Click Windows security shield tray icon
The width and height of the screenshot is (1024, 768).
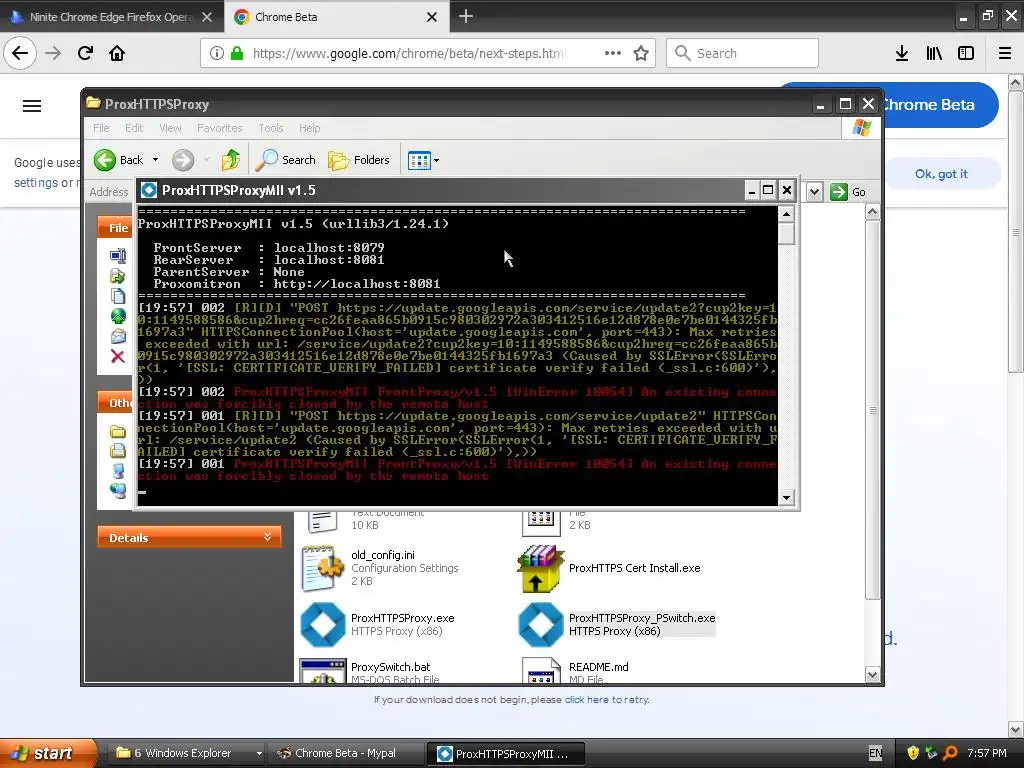[913, 753]
